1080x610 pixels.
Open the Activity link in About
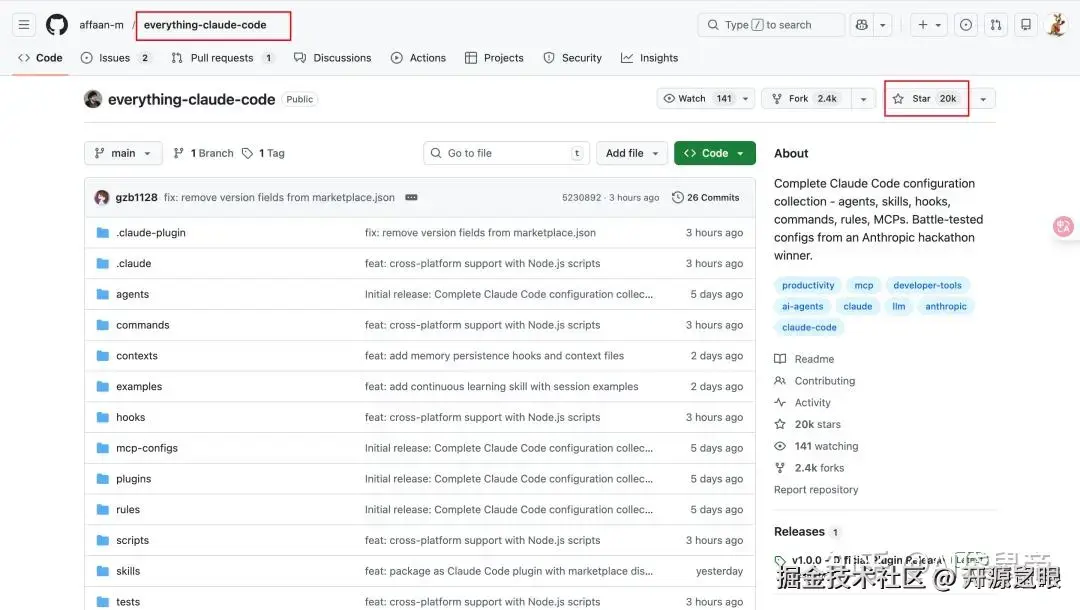802,403
